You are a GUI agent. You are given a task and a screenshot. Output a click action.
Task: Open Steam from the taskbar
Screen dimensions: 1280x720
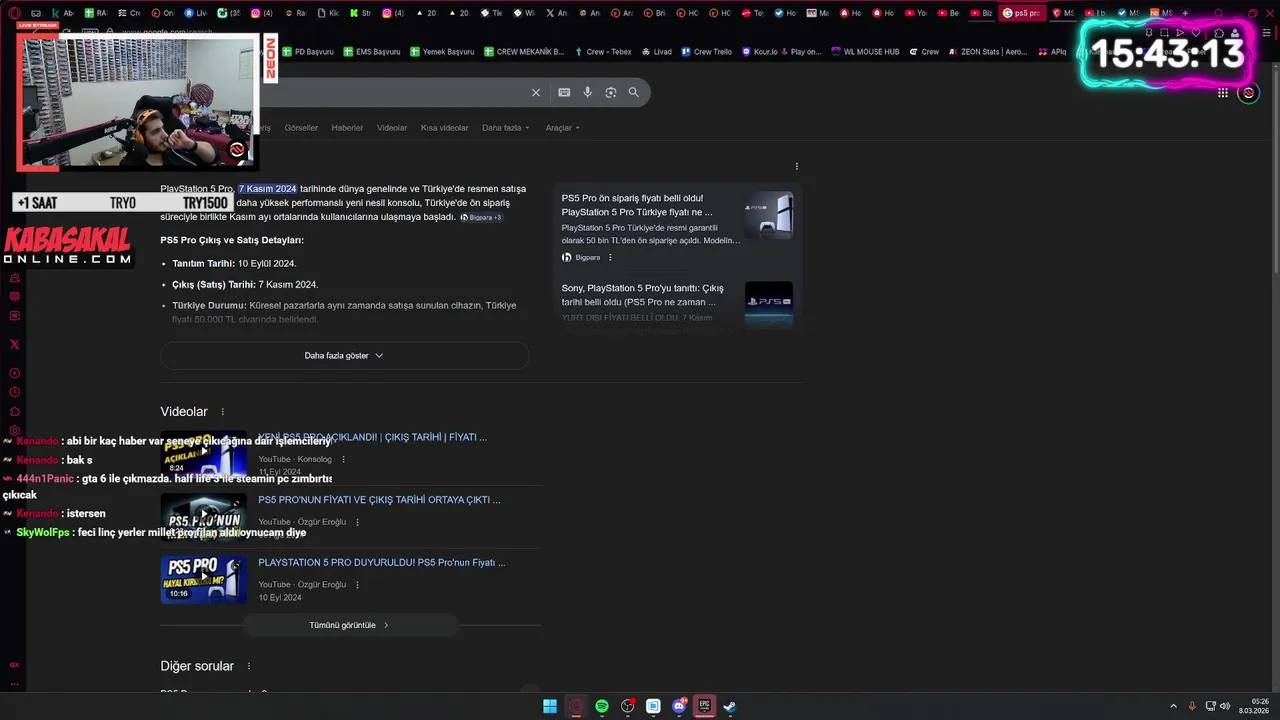[731, 706]
